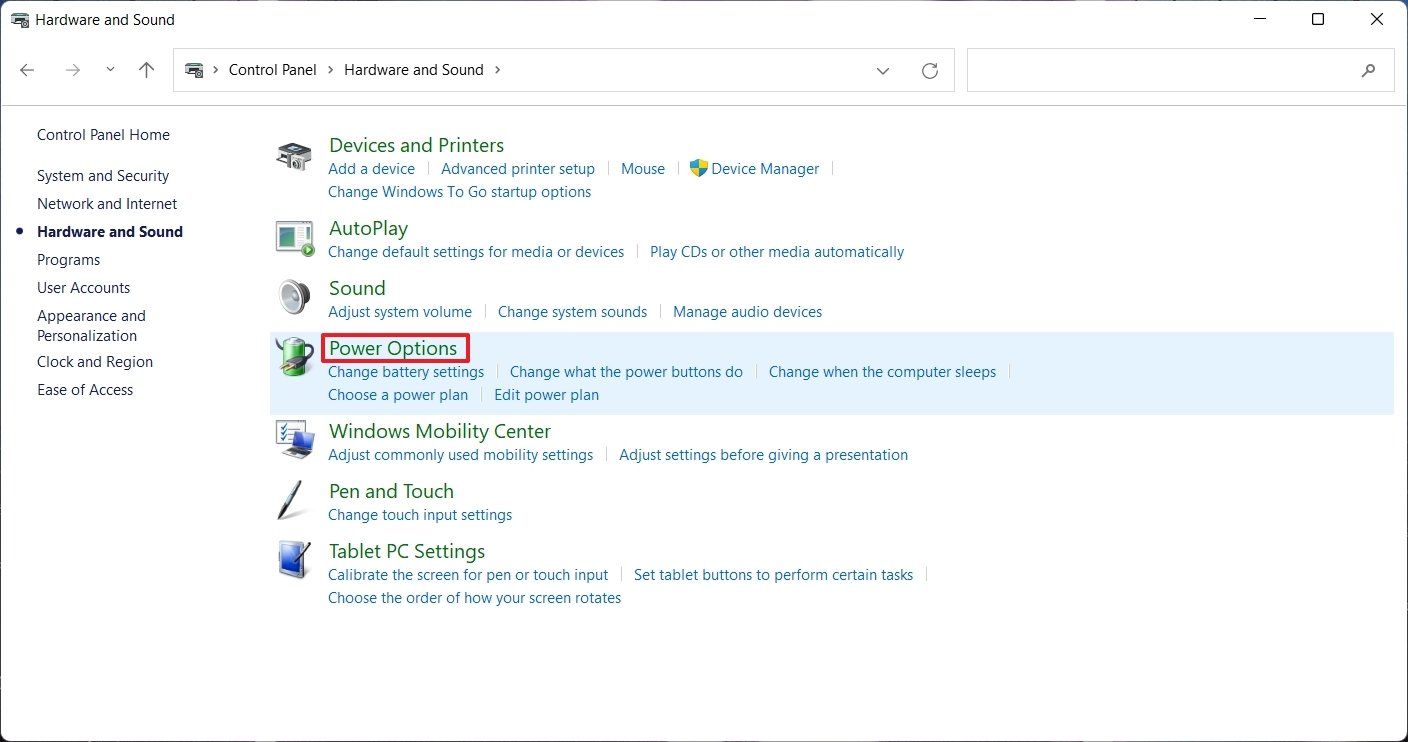Screen dimensions: 1408x742
Task: Open Pen and Touch heading
Action: (x=391, y=491)
